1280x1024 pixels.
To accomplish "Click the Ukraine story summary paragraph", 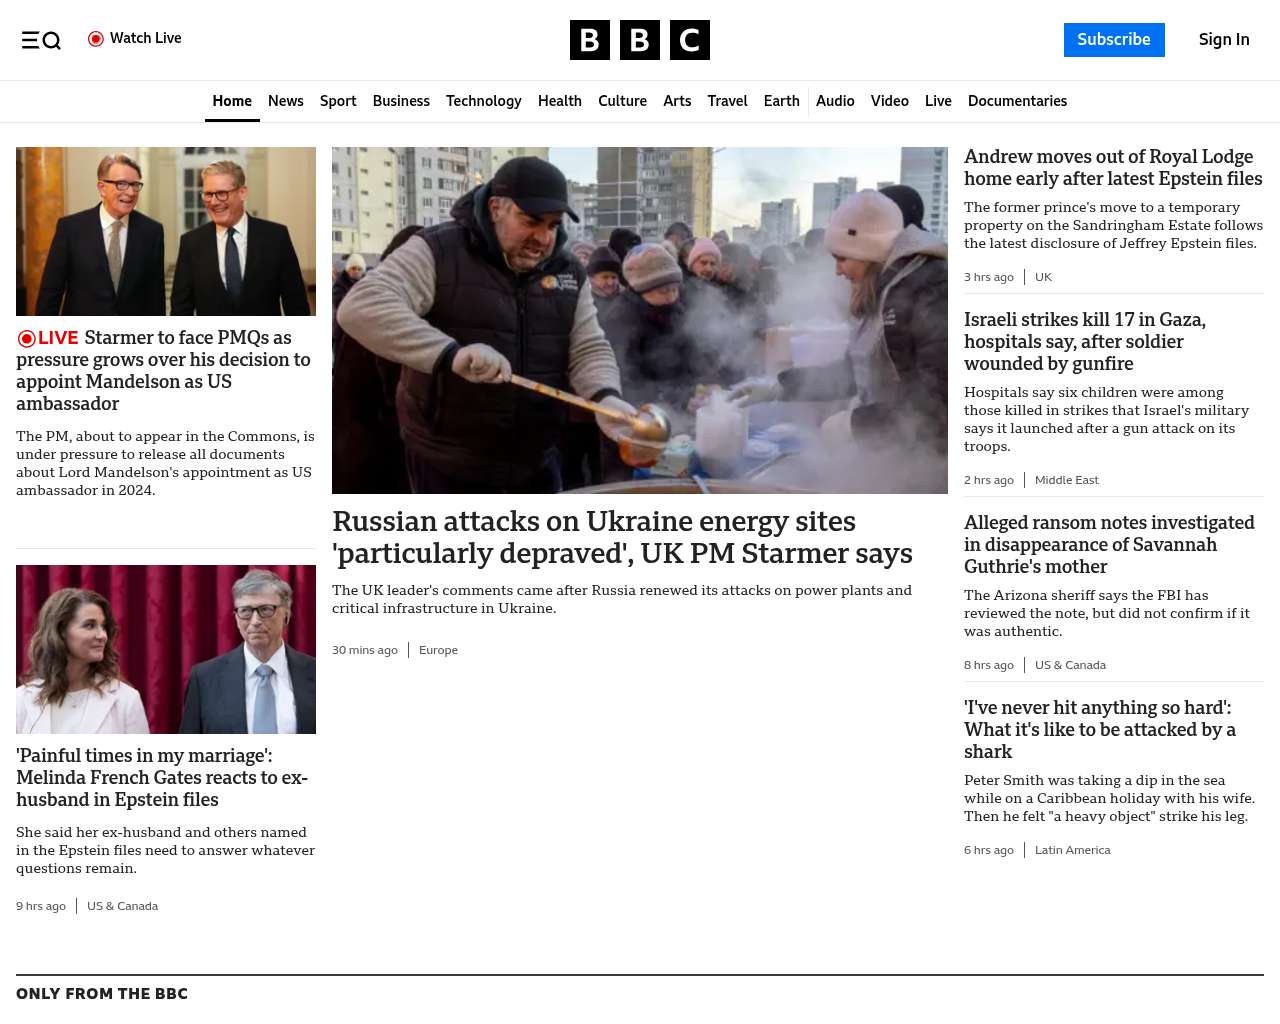I will pyautogui.click(x=622, y=599).
